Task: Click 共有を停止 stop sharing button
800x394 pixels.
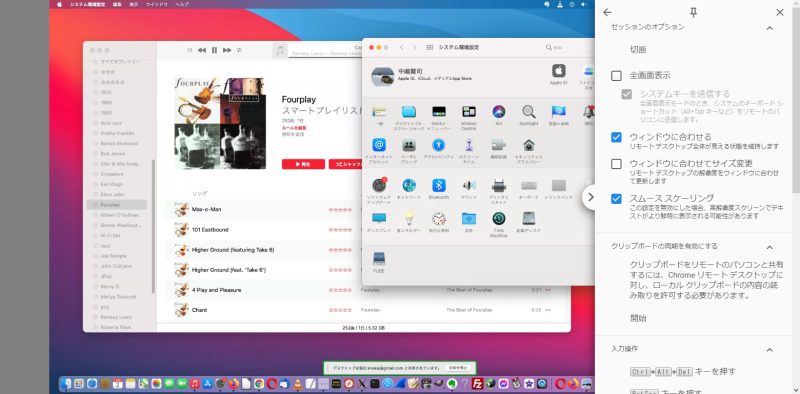Action: pos(458,367)
